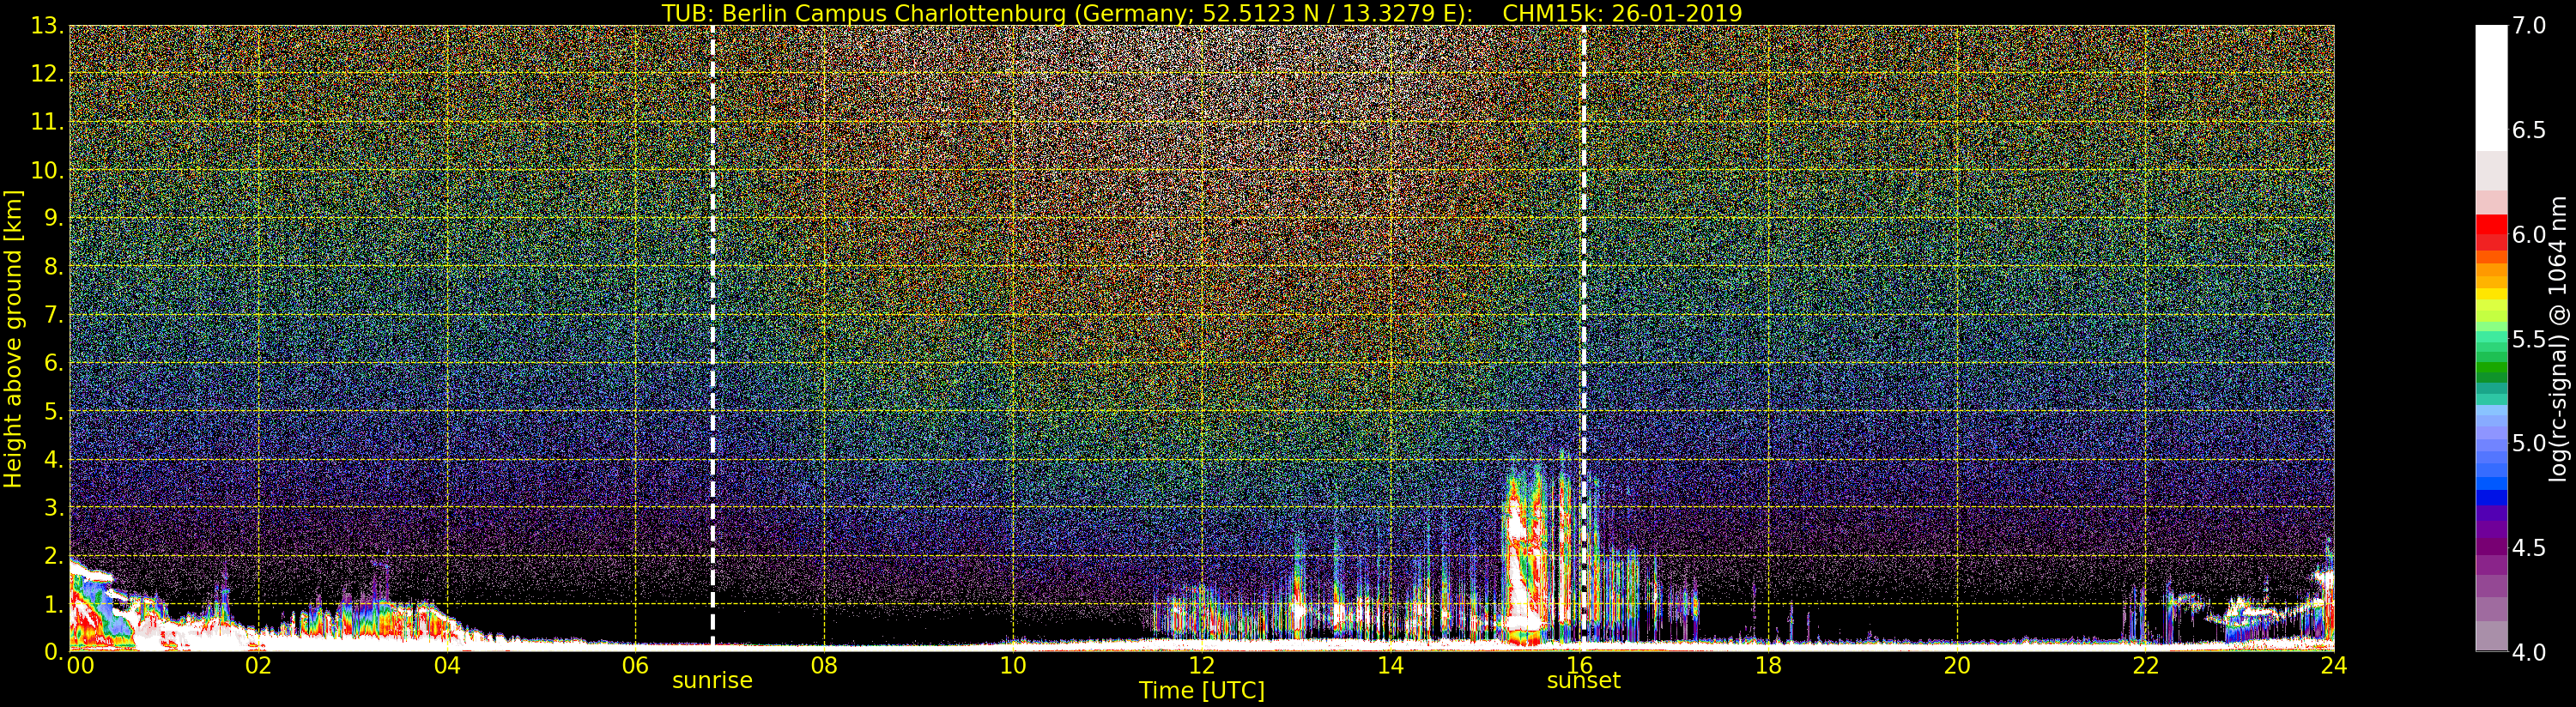2576x707 pixels.
Task: Click the '12' tick on the time axis
Action: pyautogui.click(x=1202, y=666)
